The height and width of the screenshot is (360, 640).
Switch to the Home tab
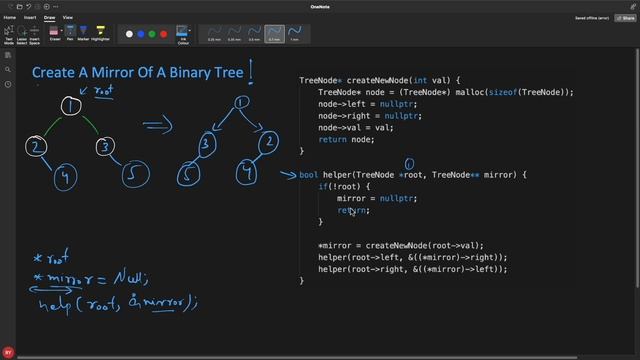10,18
